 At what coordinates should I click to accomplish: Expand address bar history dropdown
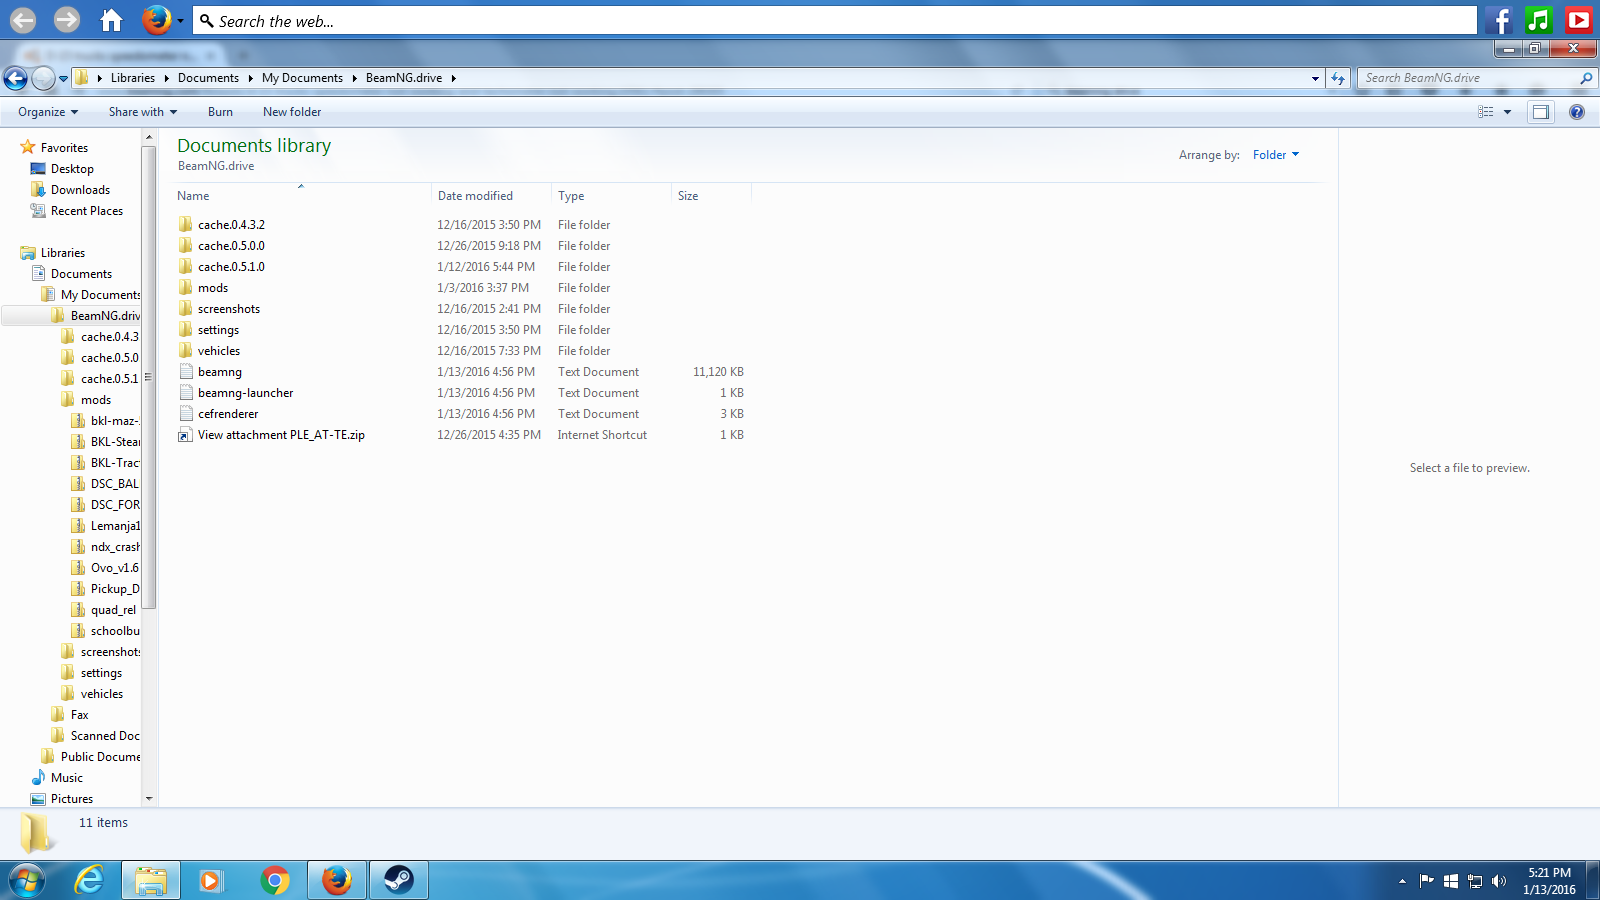tap(1315, 78)
